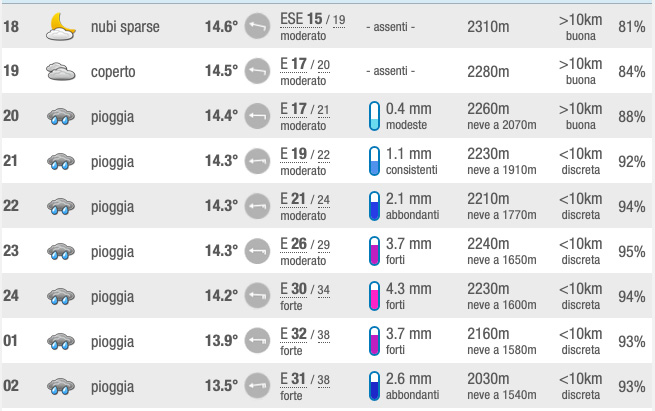Screen dimensions: 655x411
Task: Click the 95% humidity value
Action: [x=632, y=251]
